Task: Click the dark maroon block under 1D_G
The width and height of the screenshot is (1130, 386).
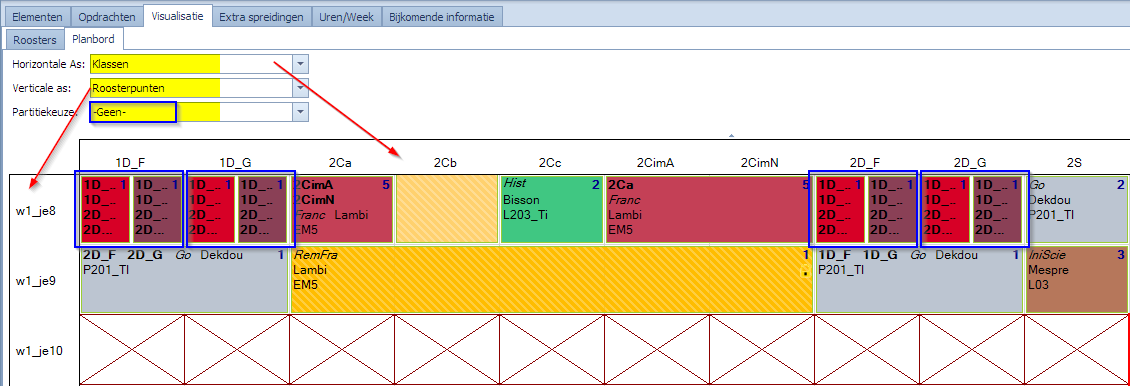Action: click(263, 210)
